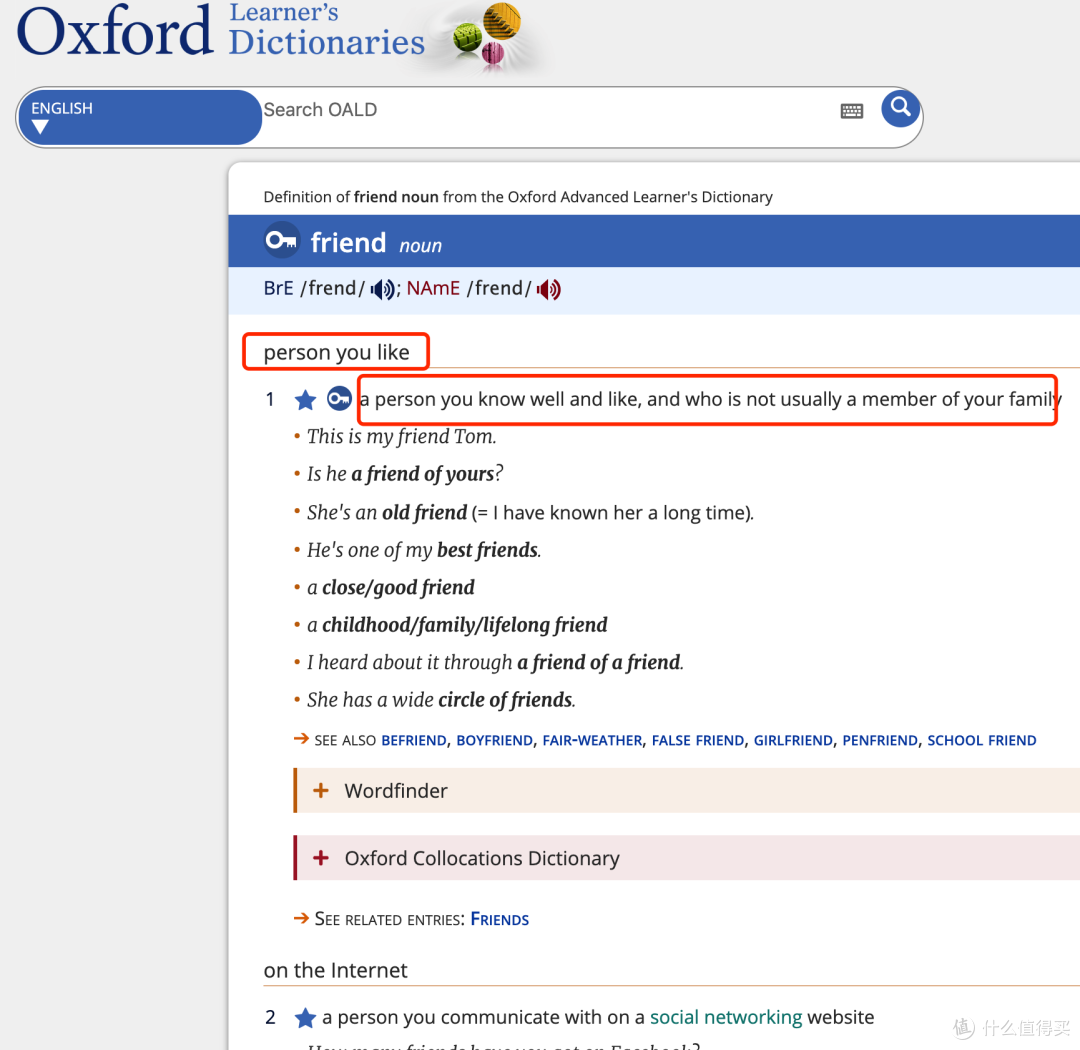Open the BOYFRIEND see-also link
This screenshot has width=1080, height=1050.
point(495,740)
